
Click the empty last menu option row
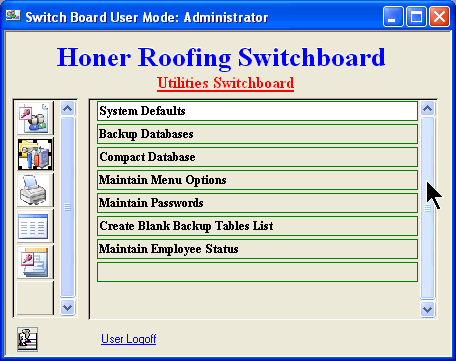(x=257, y=272)
